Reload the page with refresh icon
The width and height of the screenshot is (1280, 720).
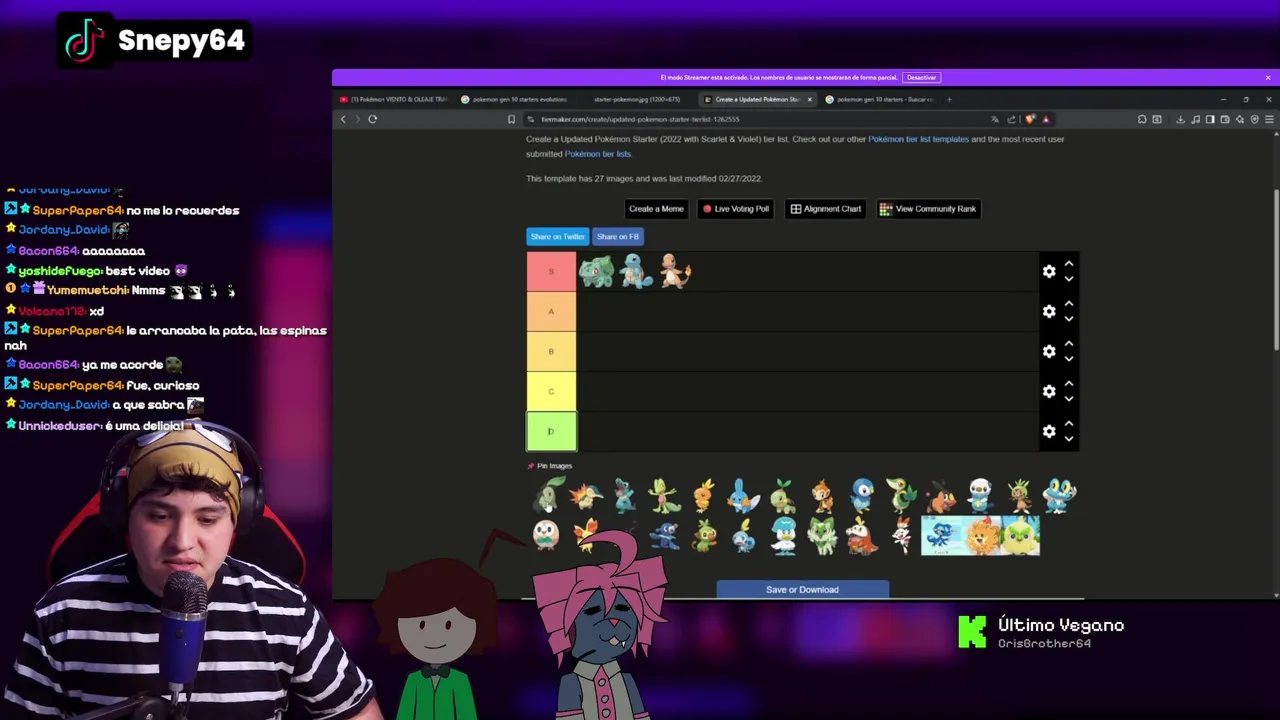pos(372,119)
